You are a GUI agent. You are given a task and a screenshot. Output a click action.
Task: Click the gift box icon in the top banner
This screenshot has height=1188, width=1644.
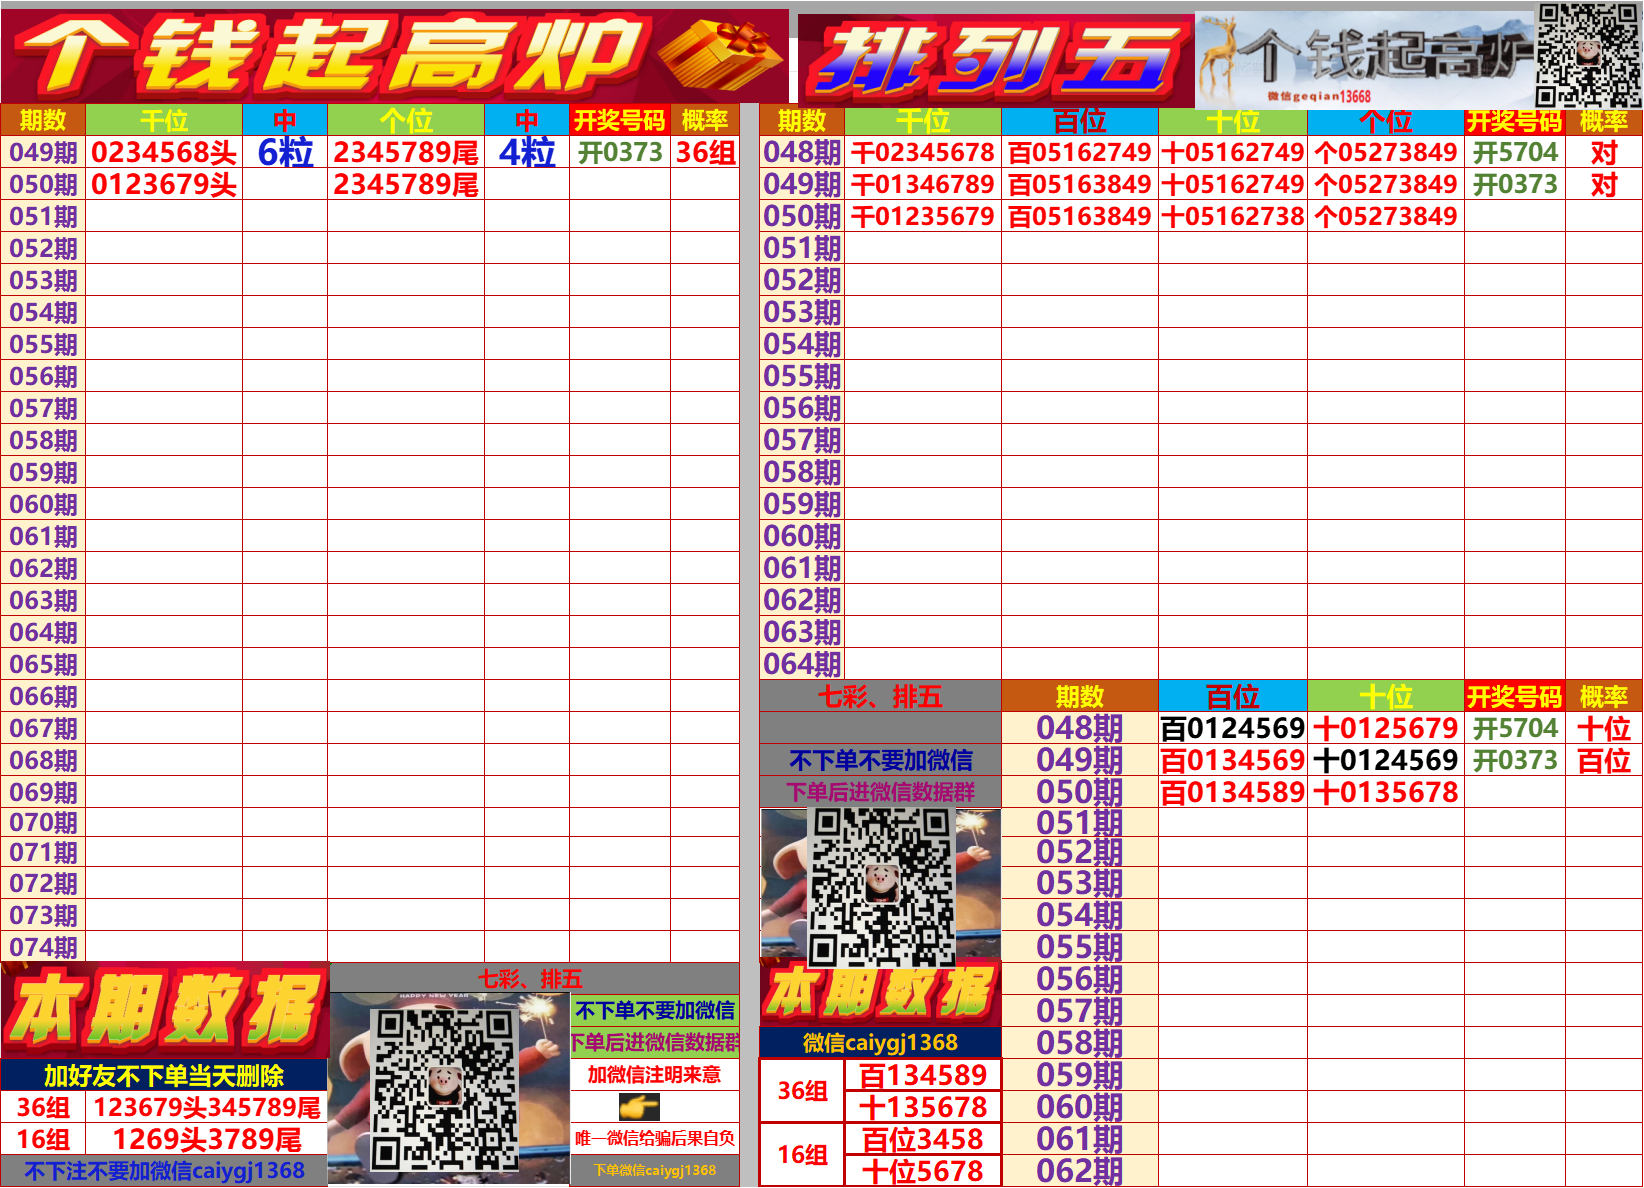point(720,55)
